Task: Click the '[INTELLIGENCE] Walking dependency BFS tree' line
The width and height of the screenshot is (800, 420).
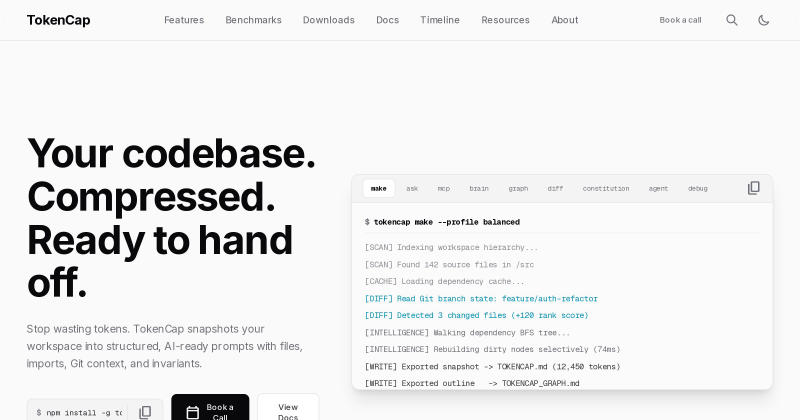Action: (x=467, y=332)
